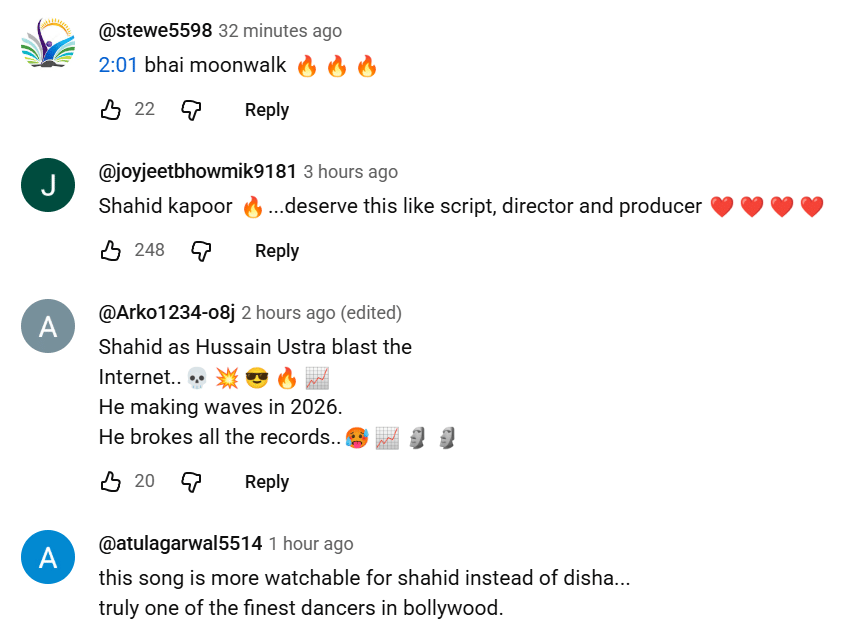Reply to the Shahid kapoor deserve comment

point(277,251)
